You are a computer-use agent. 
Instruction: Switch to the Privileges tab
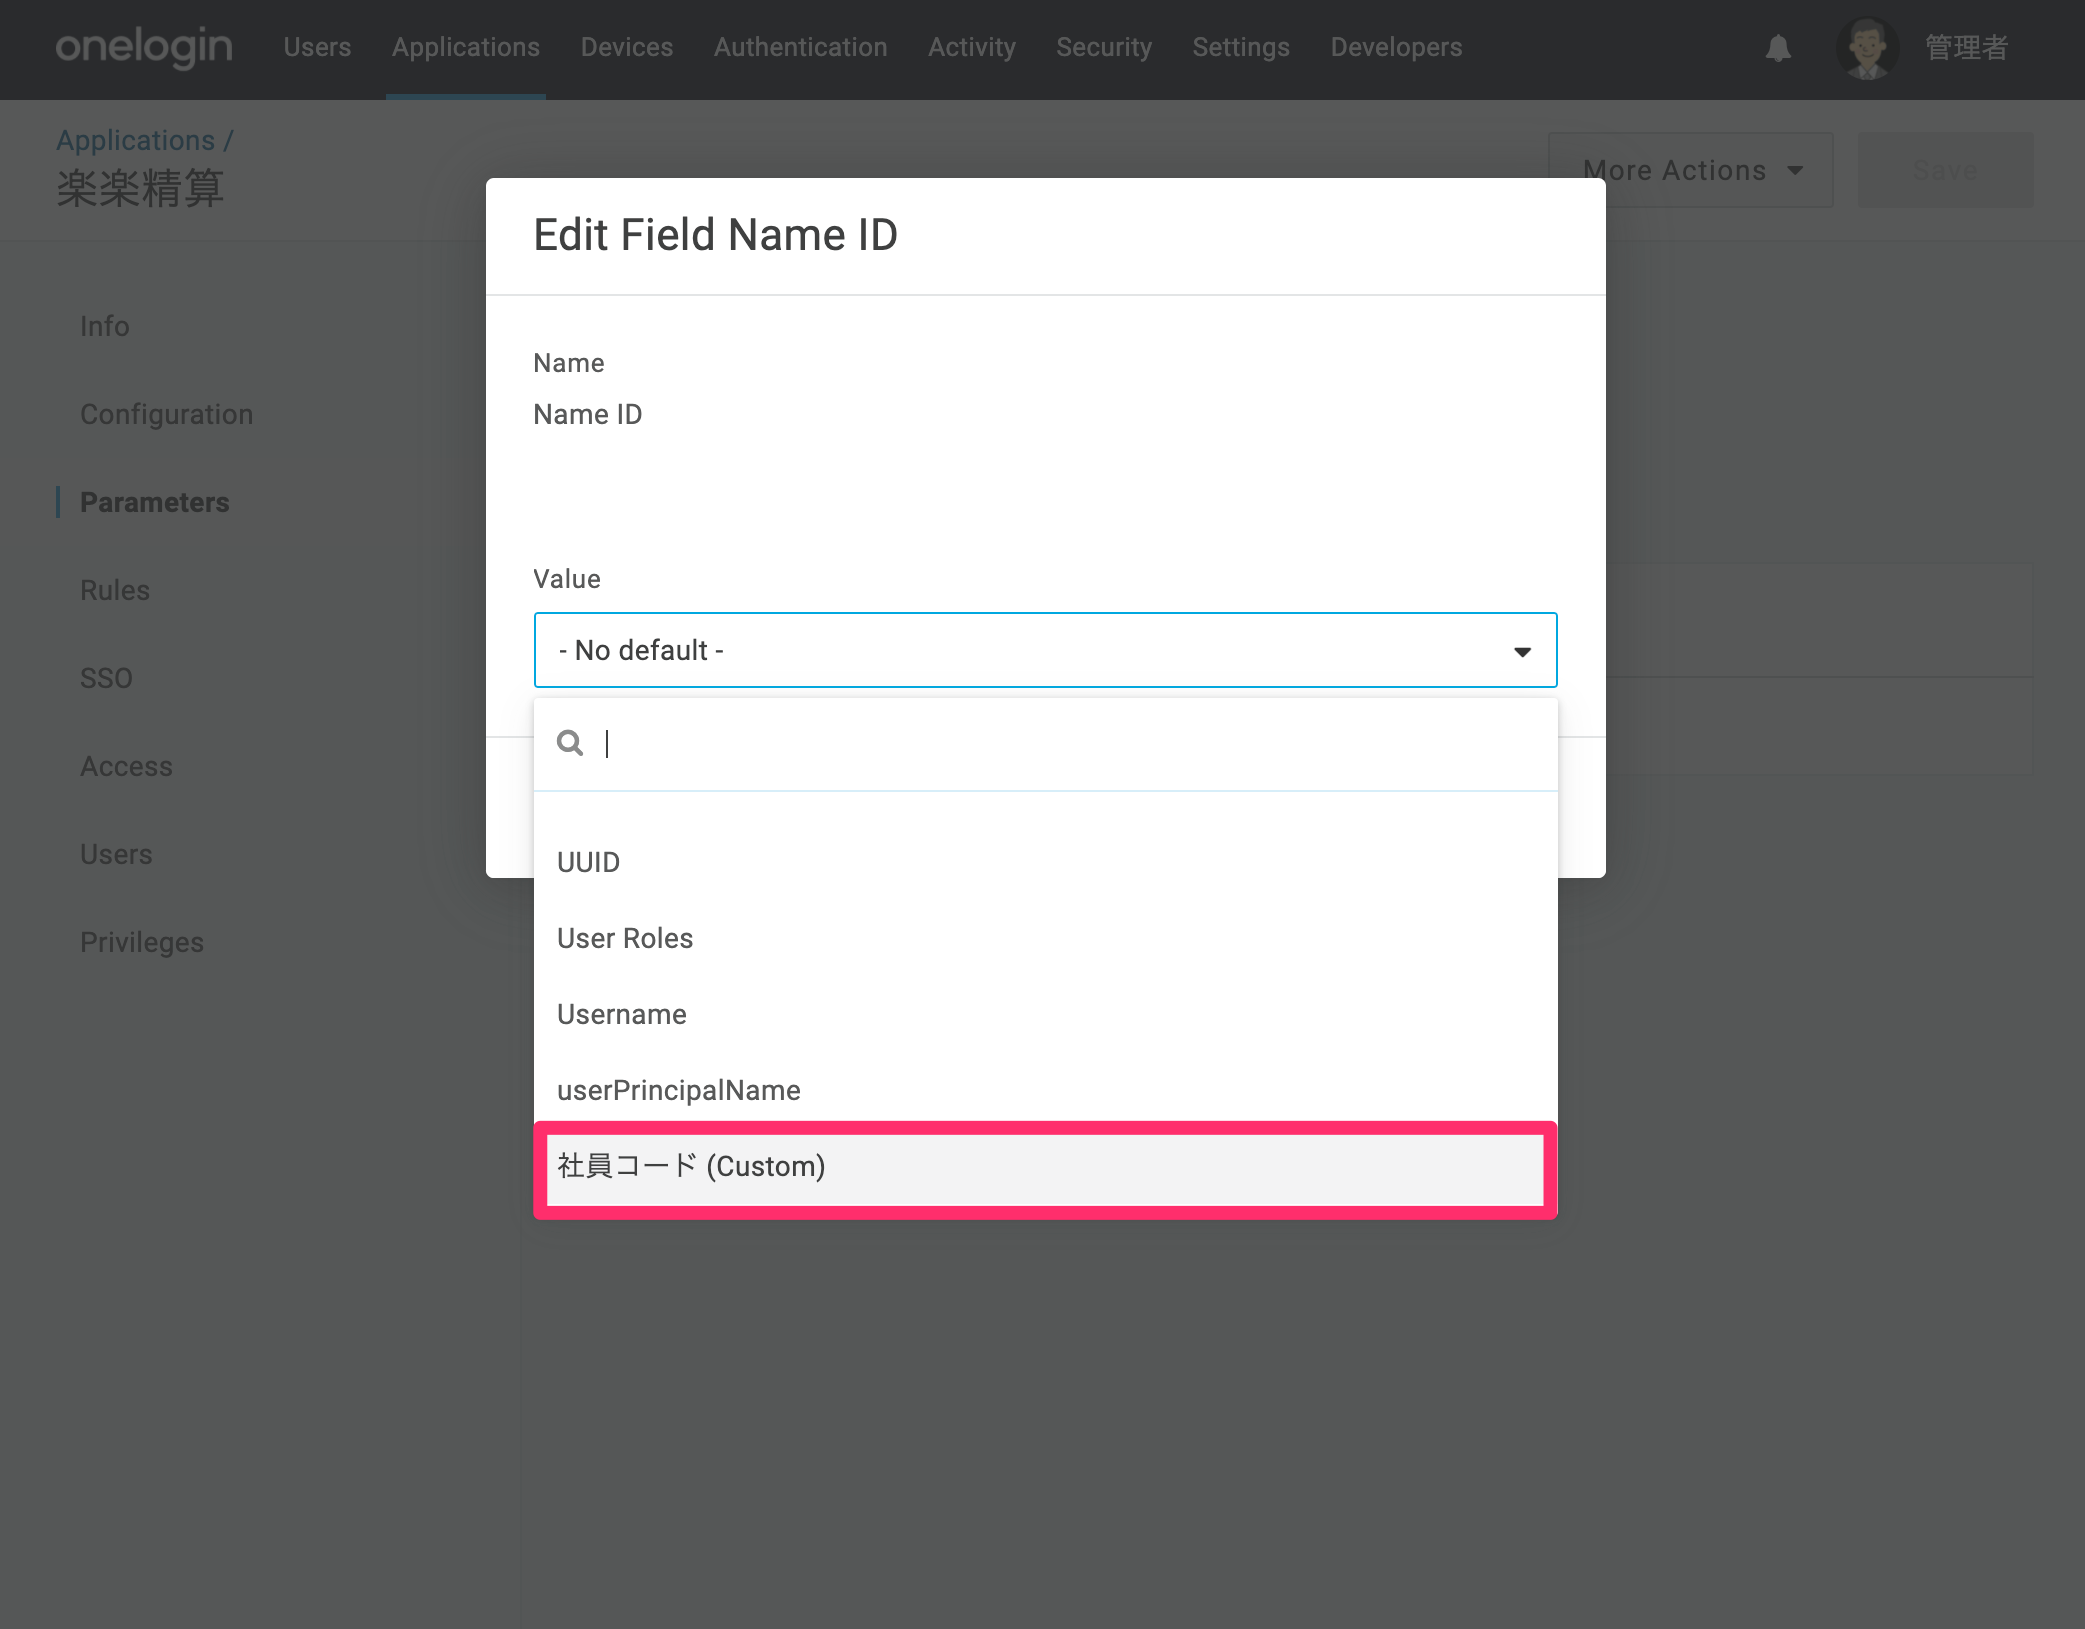(142, 942)
